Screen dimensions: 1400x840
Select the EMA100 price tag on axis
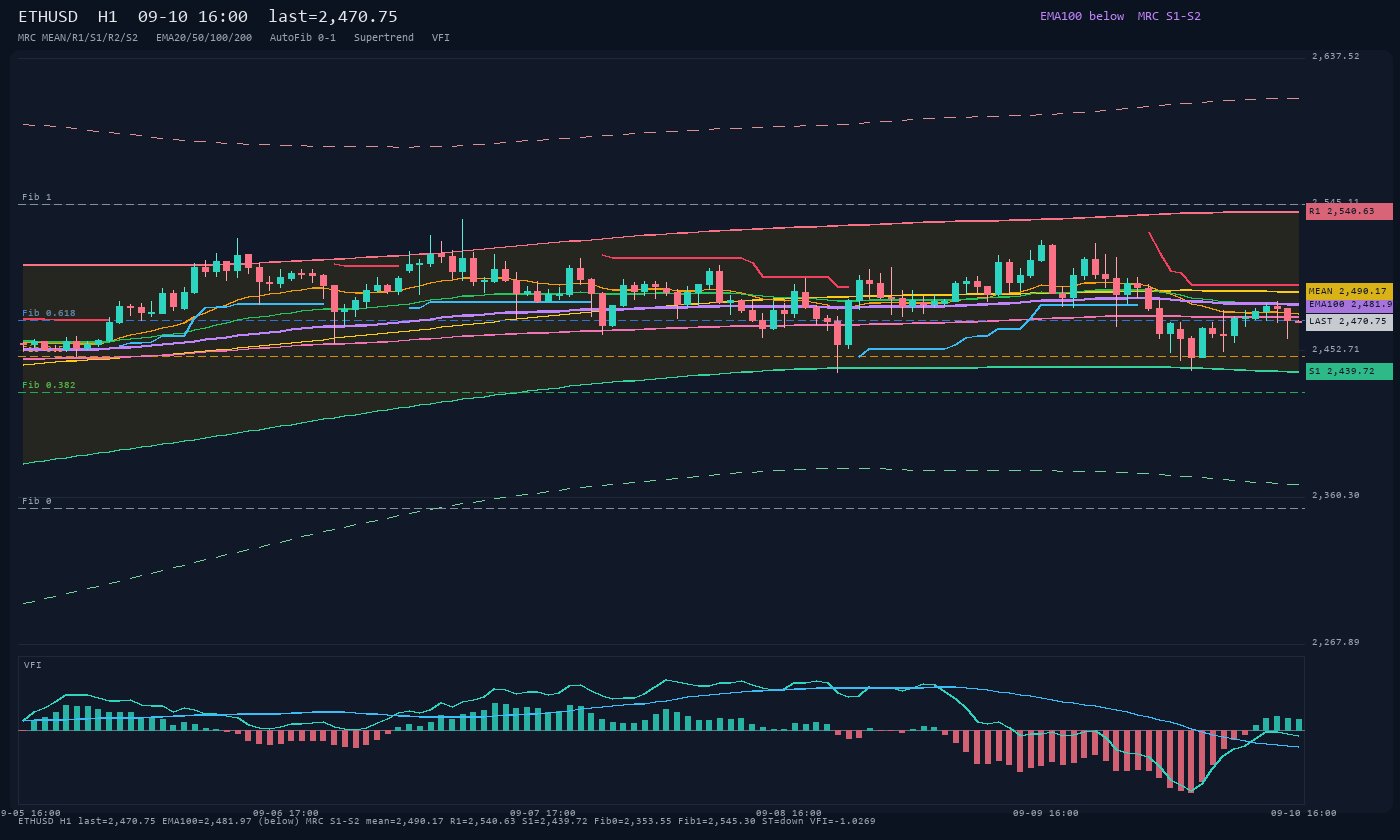(x=1349, y=304)
